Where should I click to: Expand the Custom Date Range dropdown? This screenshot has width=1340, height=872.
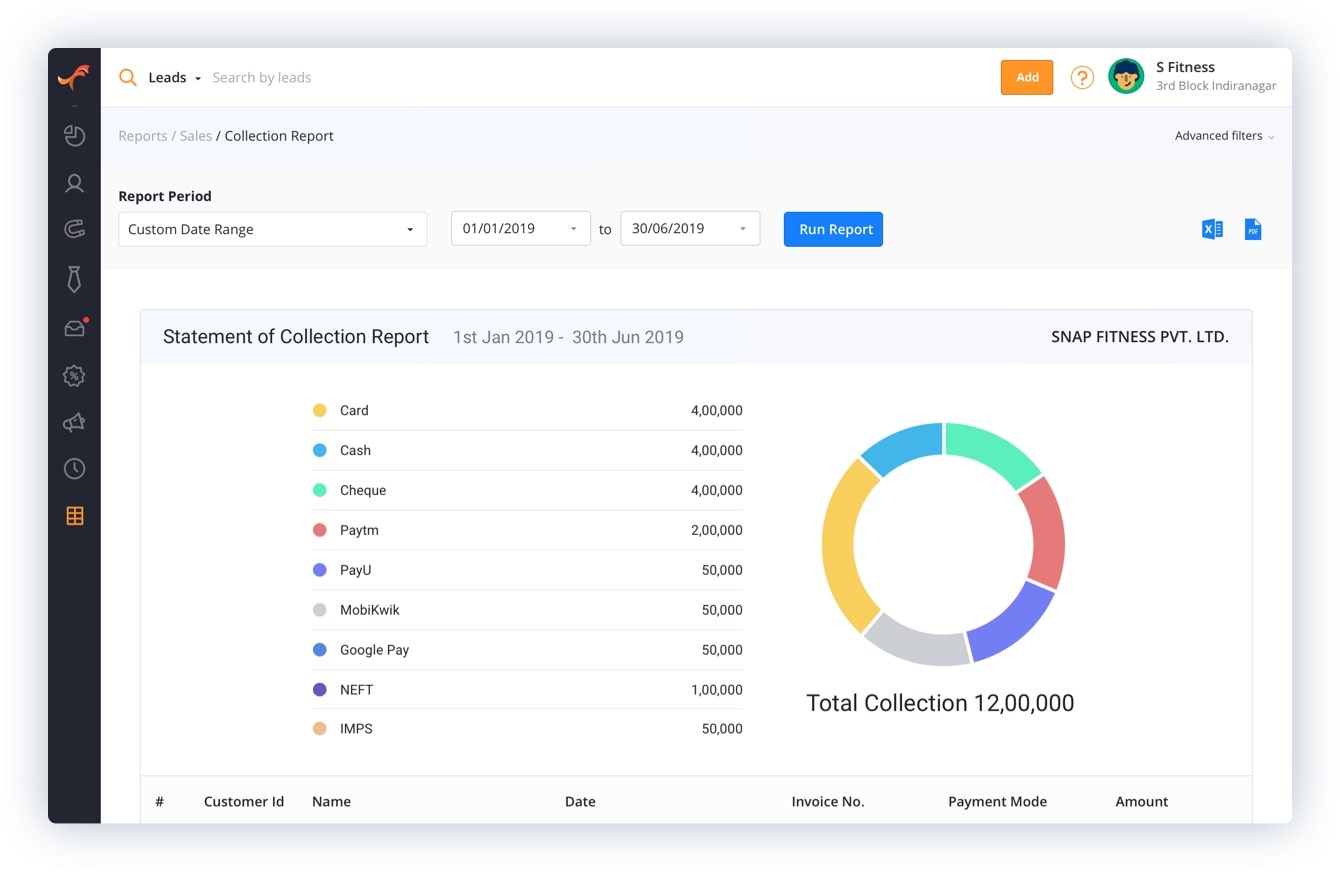click(272, 229)
